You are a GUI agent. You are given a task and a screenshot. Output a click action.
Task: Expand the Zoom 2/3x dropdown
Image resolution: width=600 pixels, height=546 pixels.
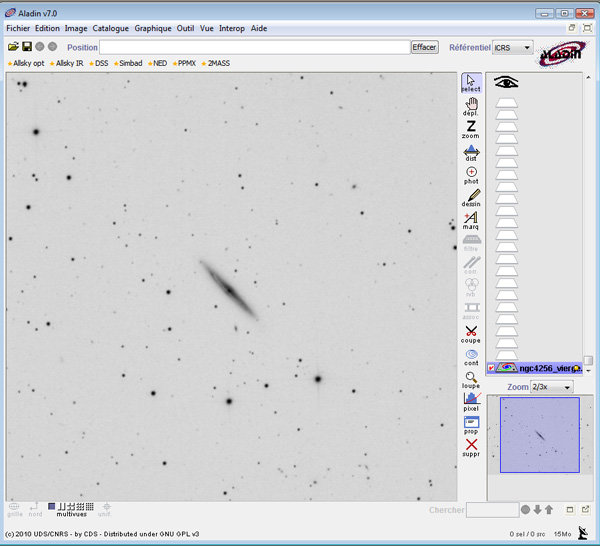click(x=552, y=387)
